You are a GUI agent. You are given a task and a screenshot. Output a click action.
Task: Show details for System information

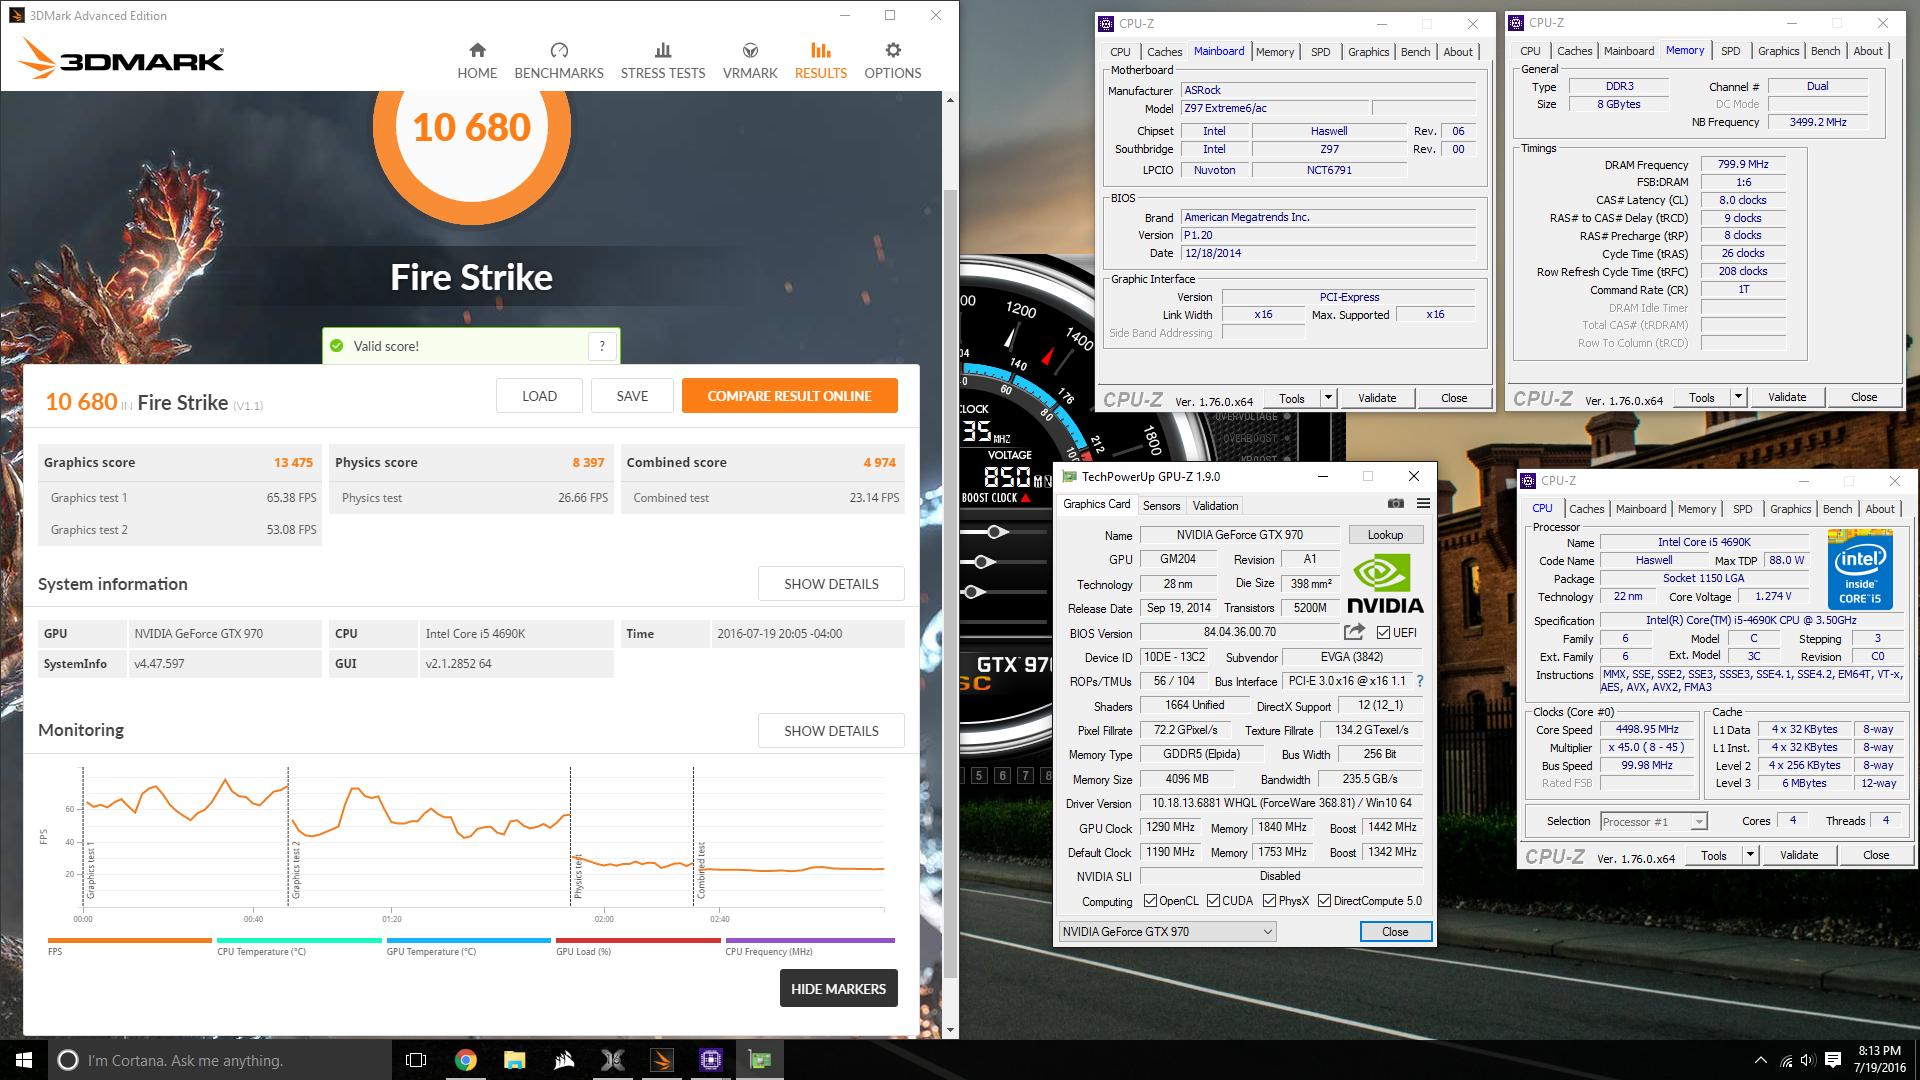831,584
